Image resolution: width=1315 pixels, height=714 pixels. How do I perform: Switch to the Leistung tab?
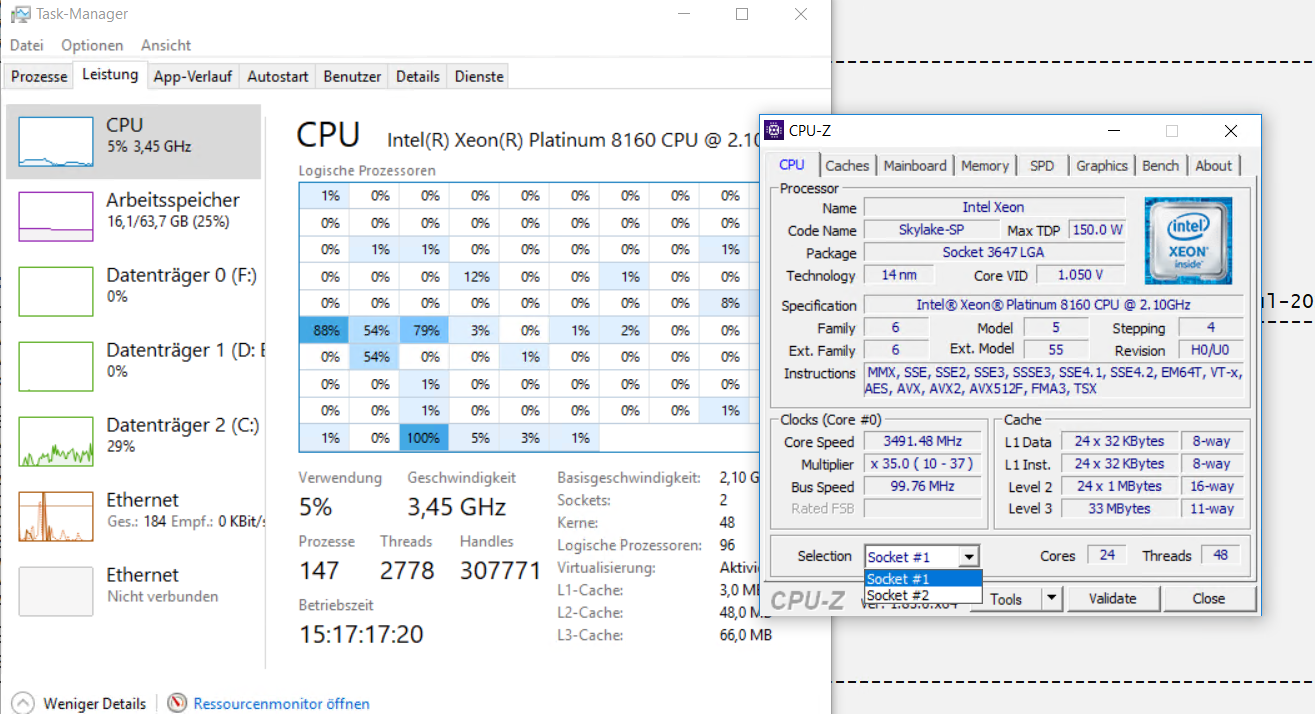pos(110,75)
